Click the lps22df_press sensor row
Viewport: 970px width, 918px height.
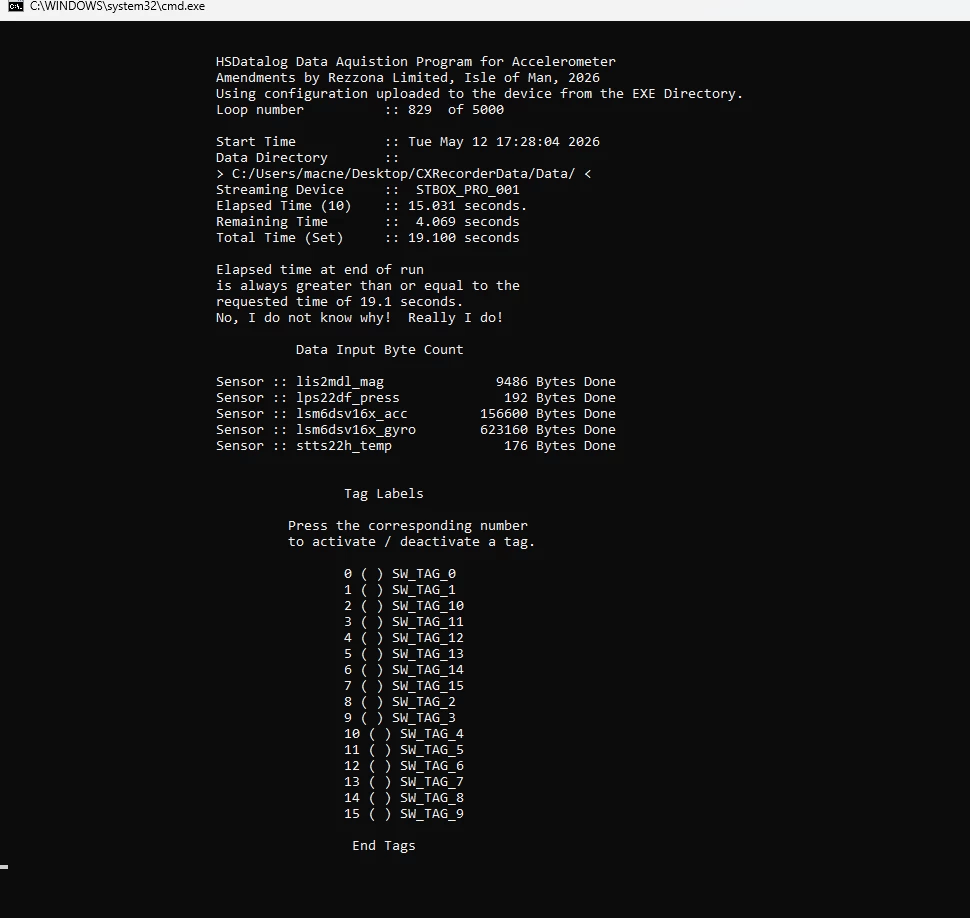point(416,398)
